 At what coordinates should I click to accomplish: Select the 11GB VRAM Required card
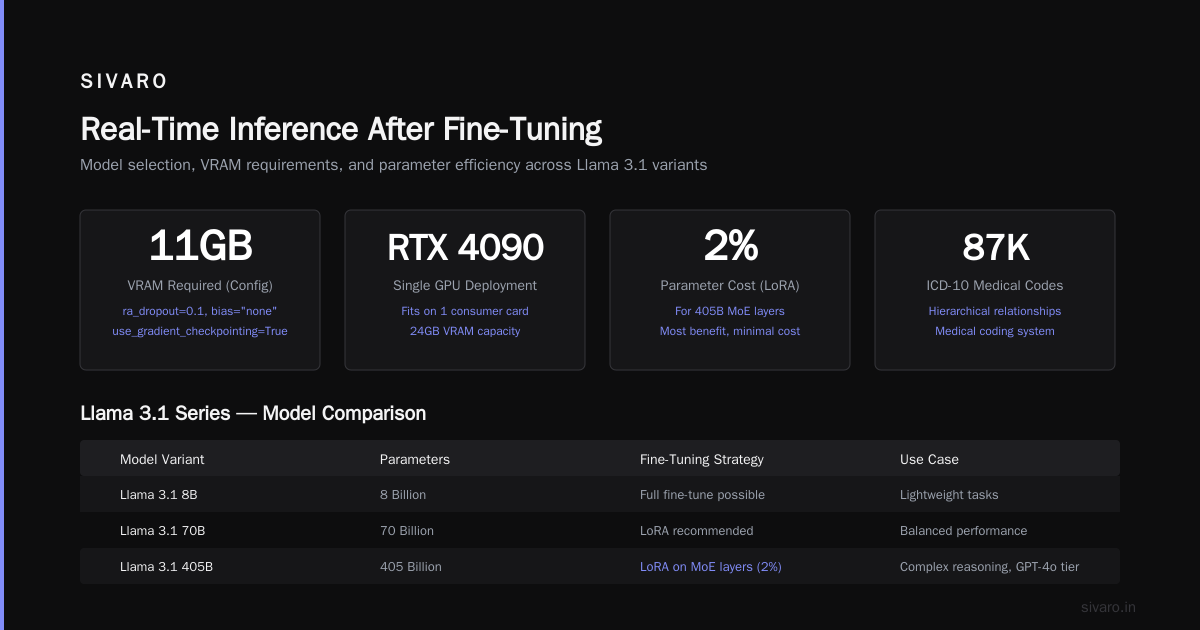pyautogui.click(x=200, y=290)
